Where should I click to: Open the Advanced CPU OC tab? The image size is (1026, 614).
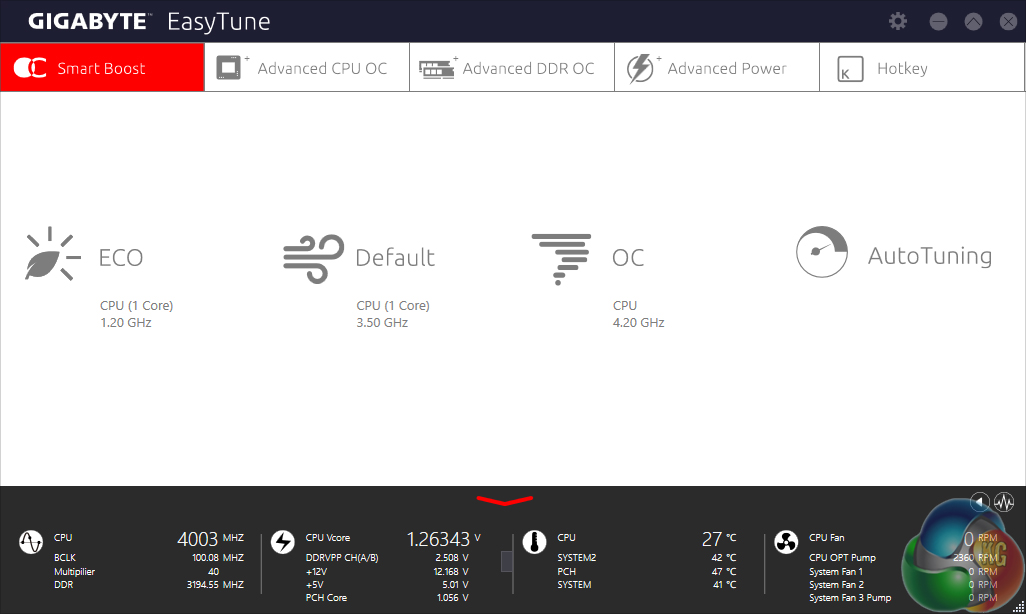[307, 67]
